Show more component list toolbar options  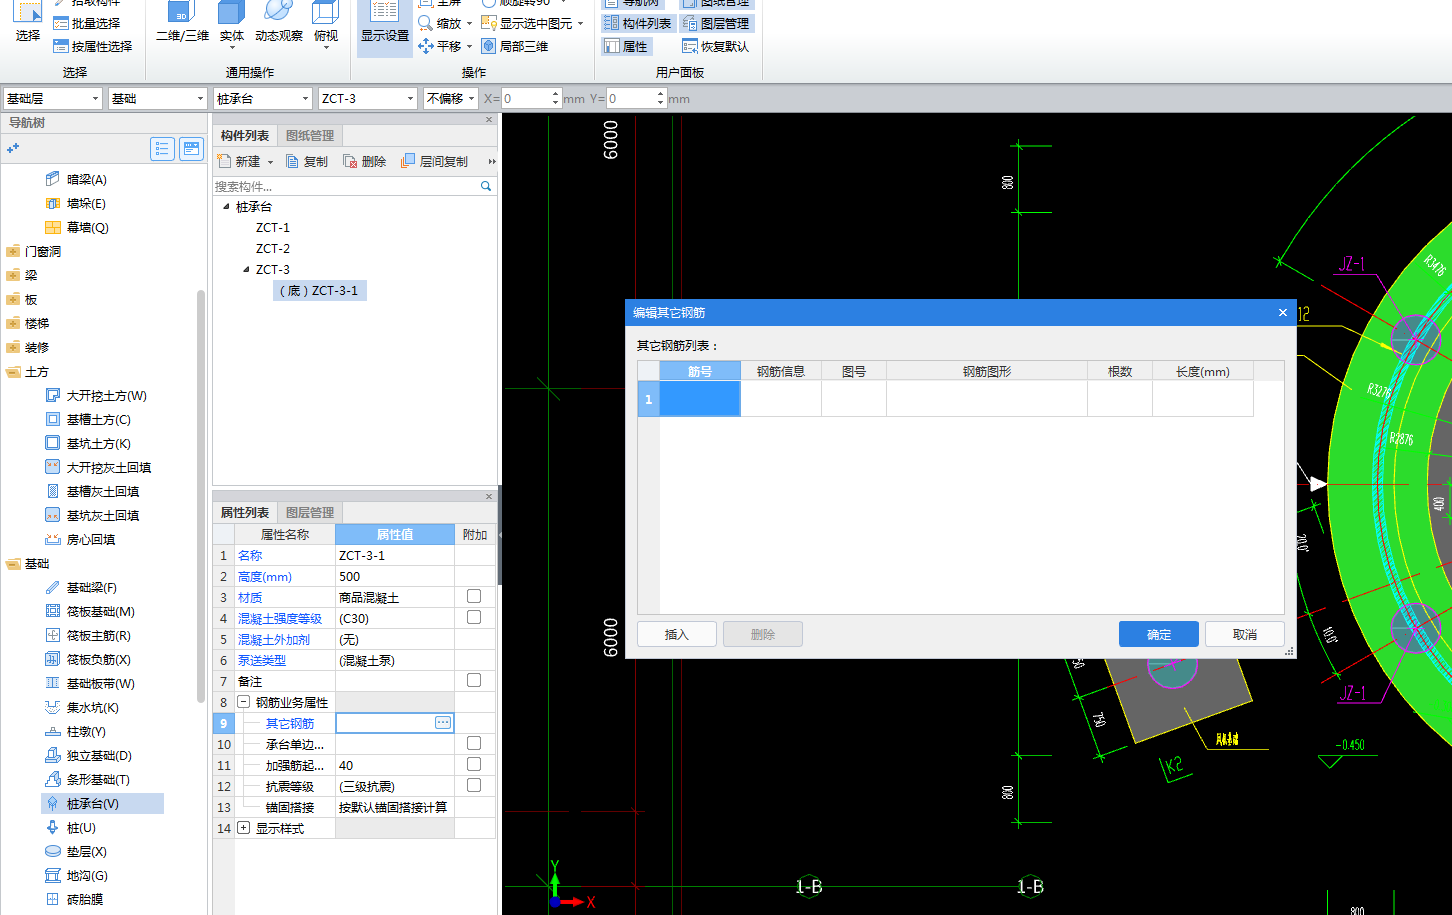pyautogui.click(x=492, y=161)
